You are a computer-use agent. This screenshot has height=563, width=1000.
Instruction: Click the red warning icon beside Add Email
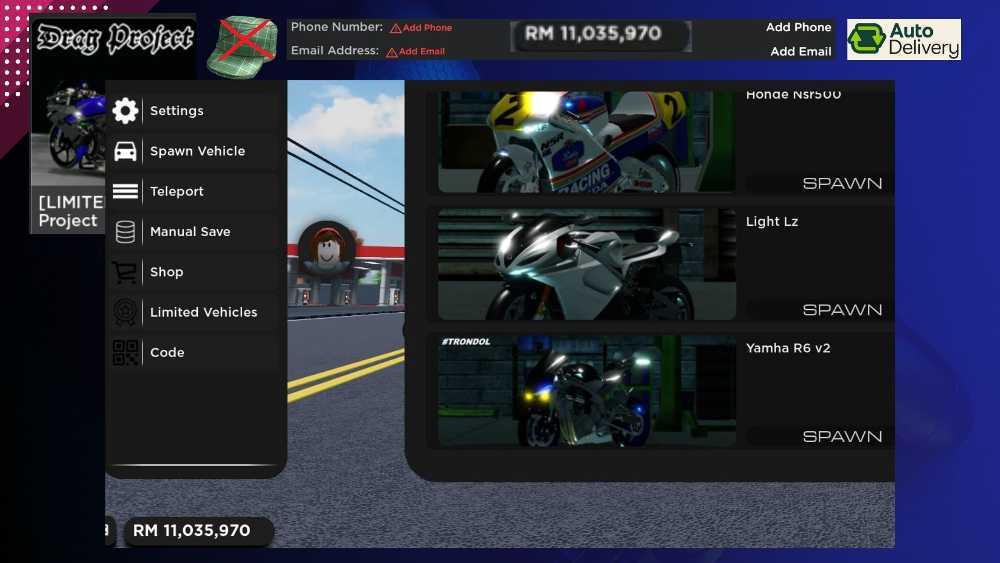coord(392,52)
